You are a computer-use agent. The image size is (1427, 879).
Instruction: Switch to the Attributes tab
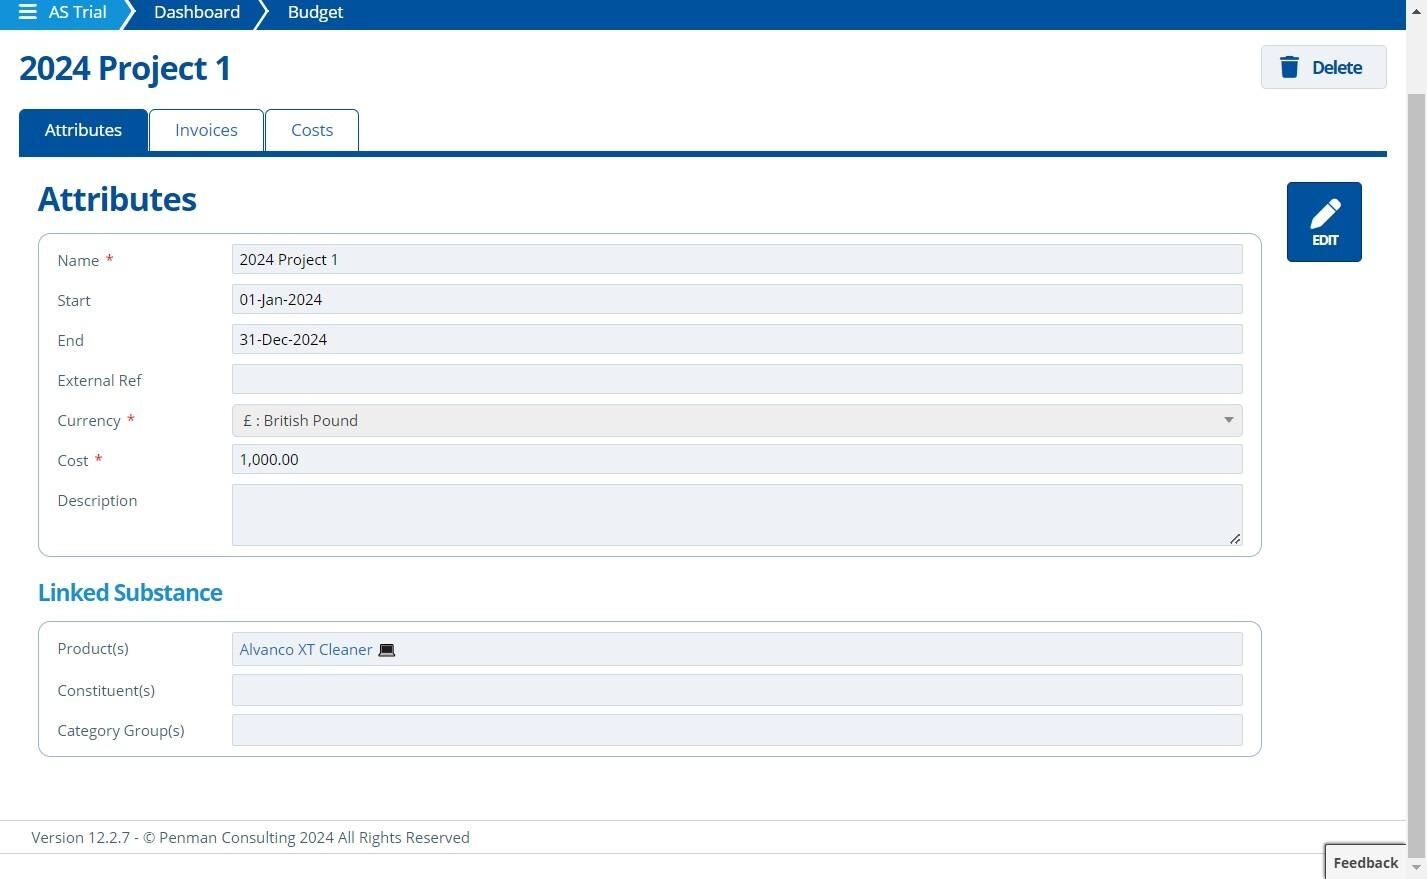[x=83, y=130]
